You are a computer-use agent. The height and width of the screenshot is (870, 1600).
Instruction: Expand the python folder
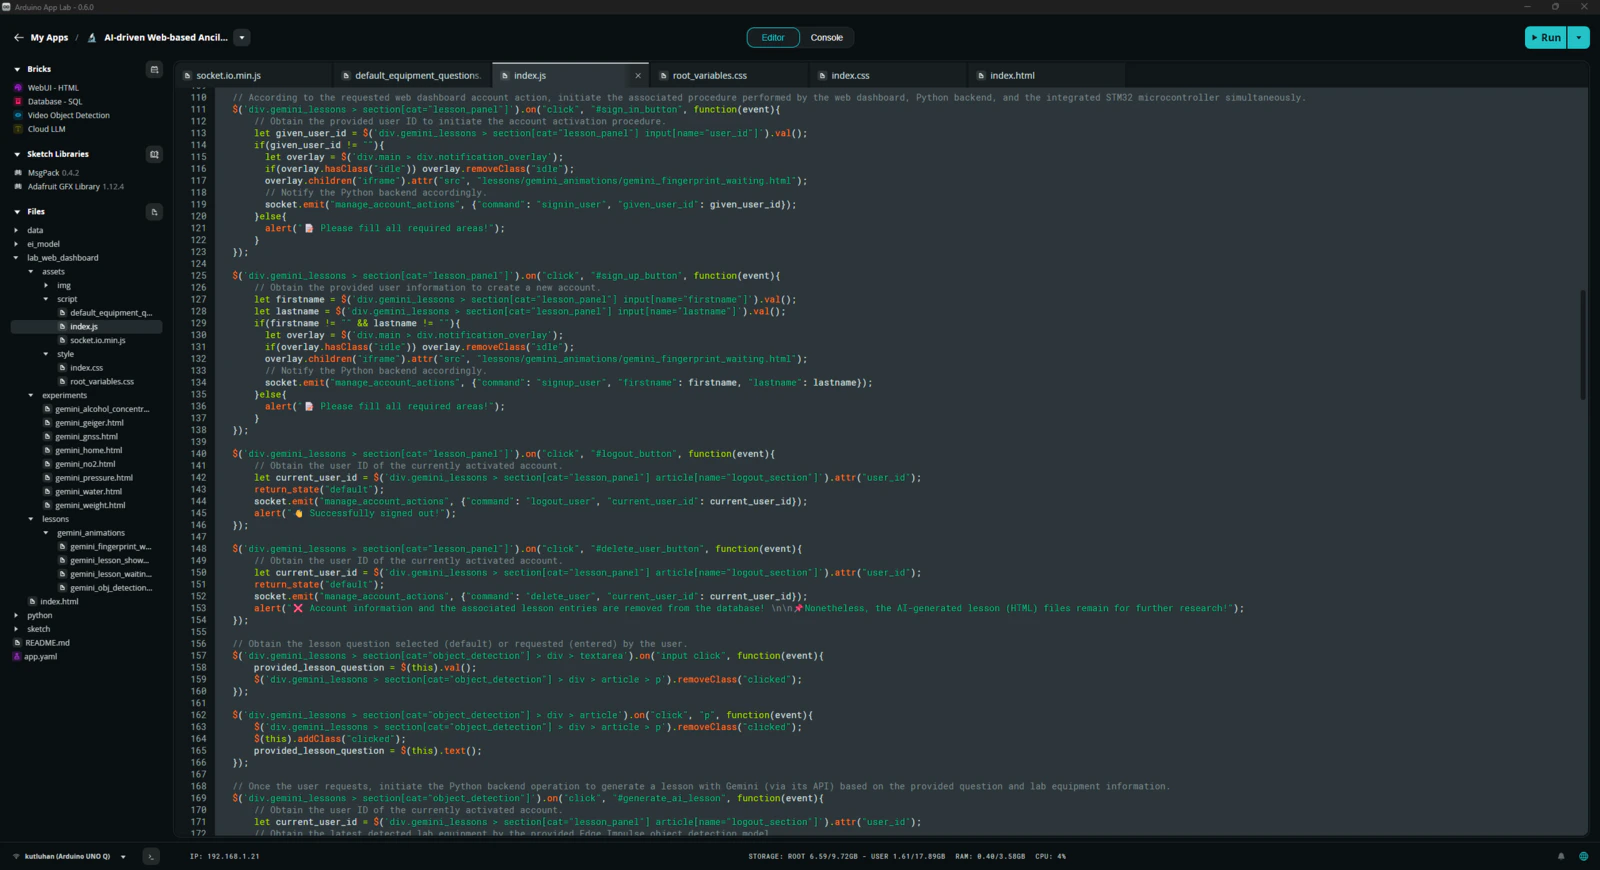16,615
